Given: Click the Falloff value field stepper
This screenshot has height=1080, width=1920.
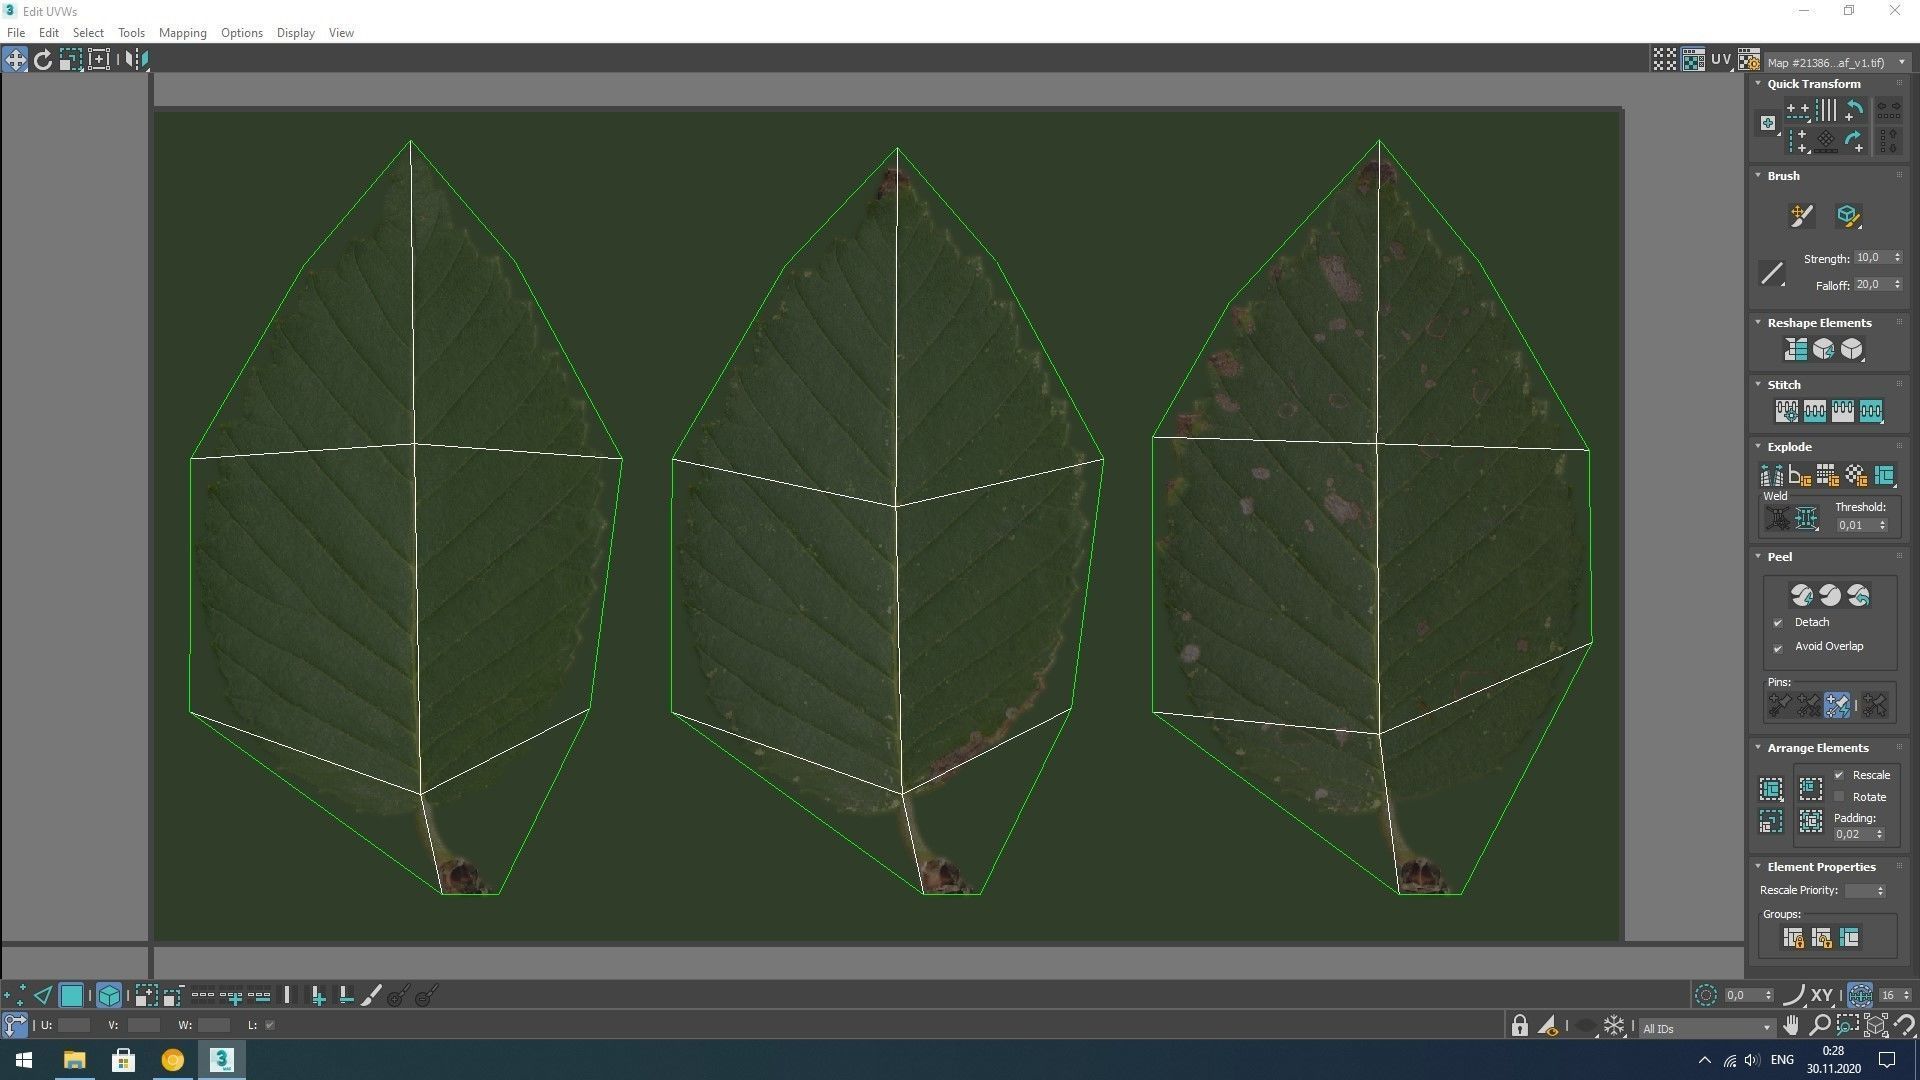Looking at the screenshot, I should 1898,284.
